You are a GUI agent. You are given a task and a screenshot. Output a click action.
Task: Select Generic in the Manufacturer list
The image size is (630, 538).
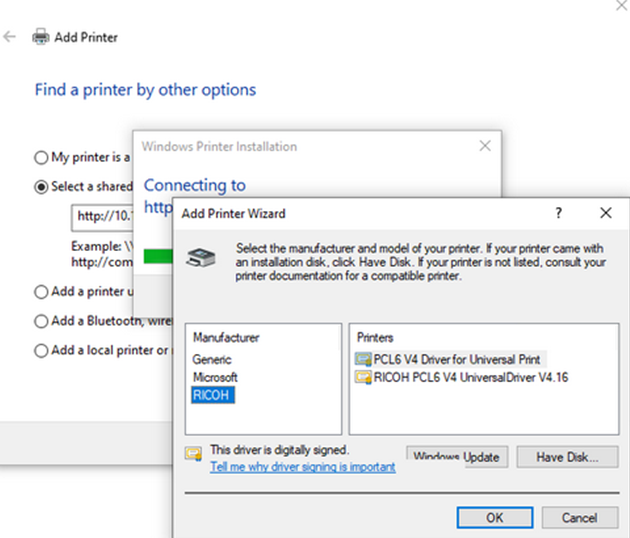click(212, 359)
